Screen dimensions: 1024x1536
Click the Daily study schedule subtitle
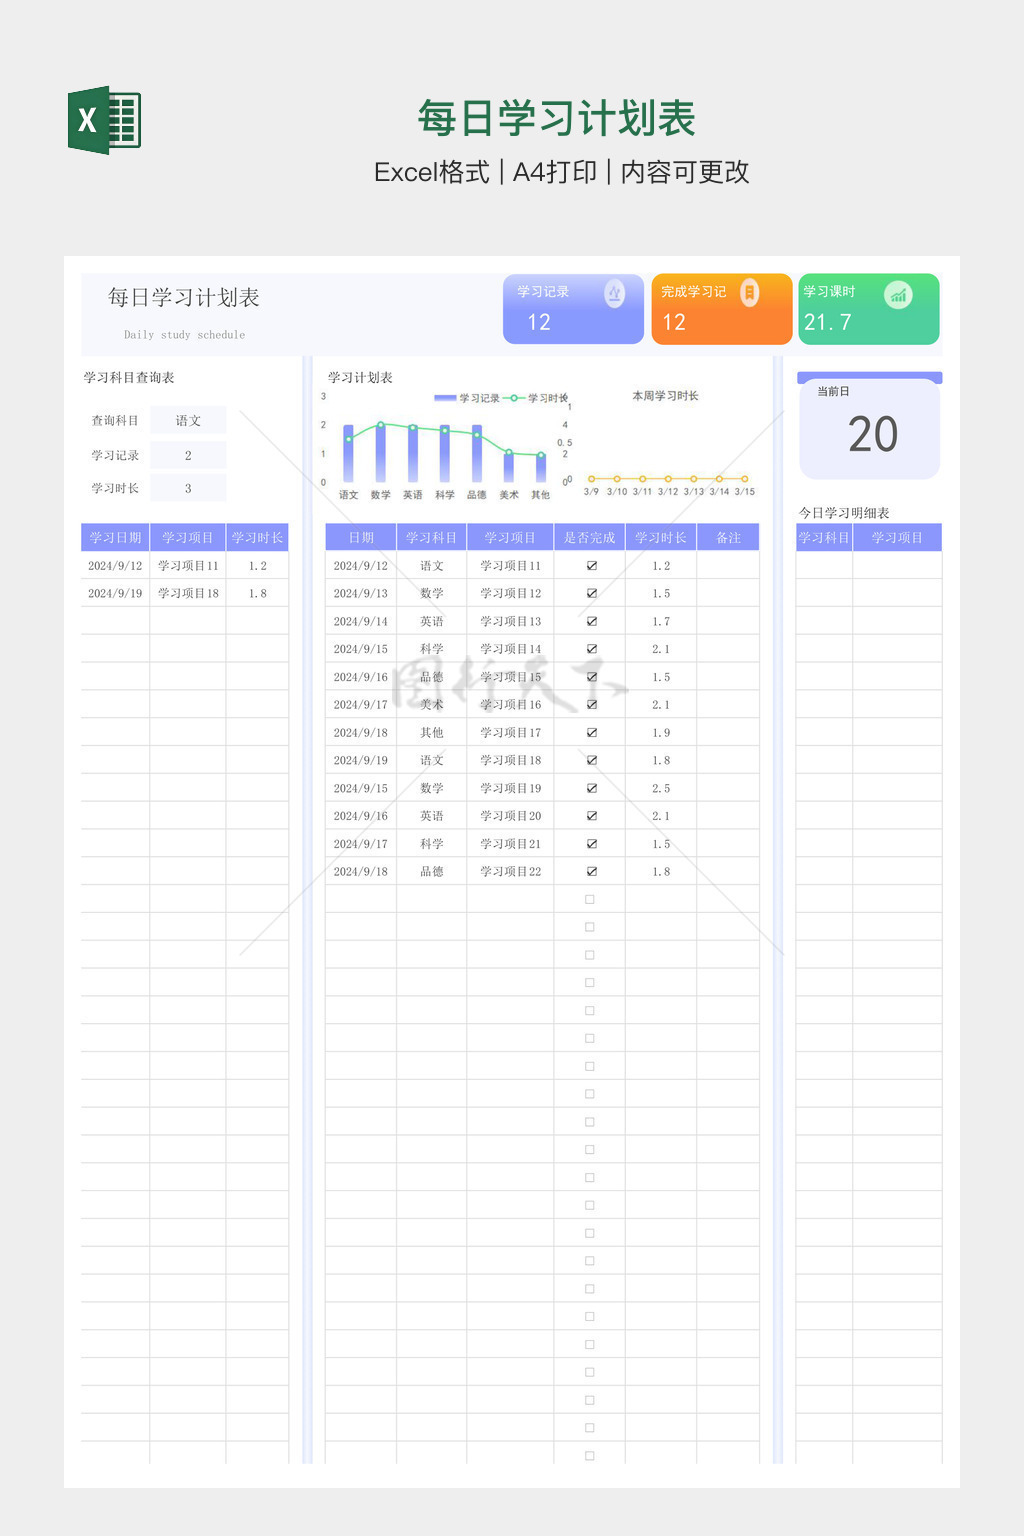tap(184, 335)
